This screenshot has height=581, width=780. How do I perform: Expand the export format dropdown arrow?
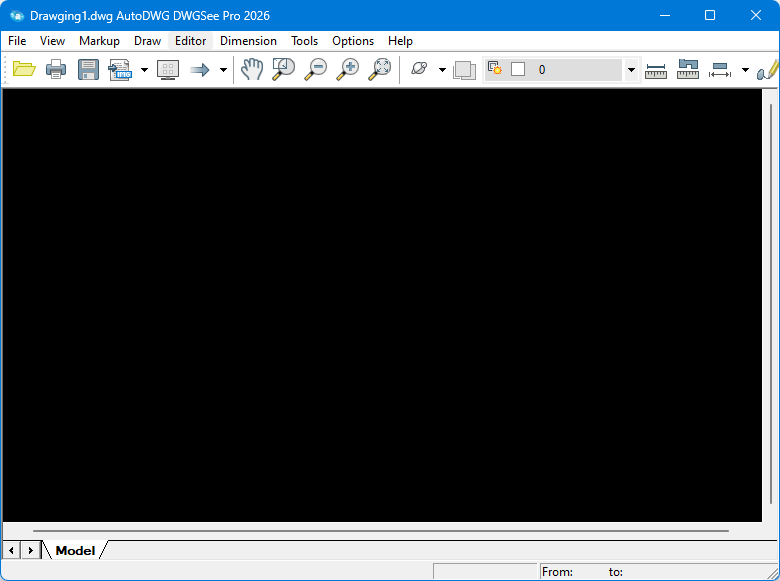click(144, 70)
